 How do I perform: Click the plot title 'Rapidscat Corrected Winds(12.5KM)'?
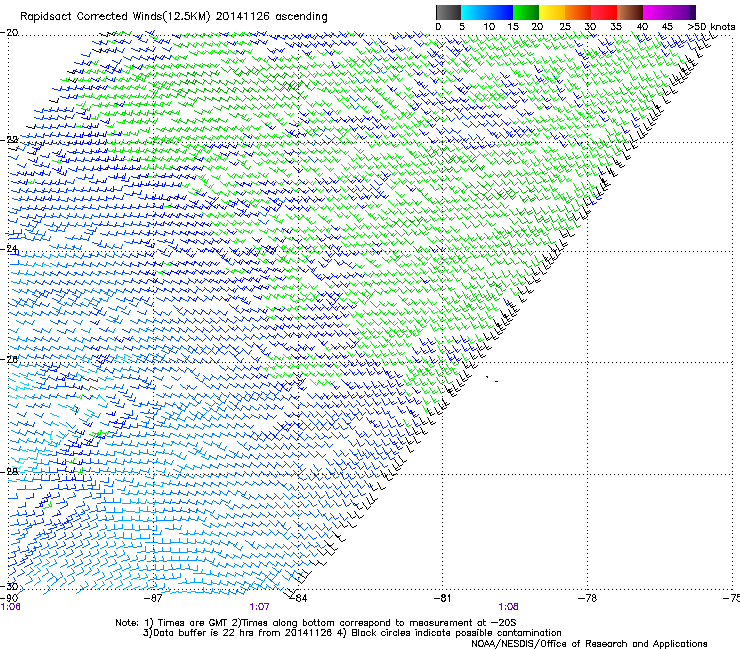pyautogui.click(x=115, y=17)
